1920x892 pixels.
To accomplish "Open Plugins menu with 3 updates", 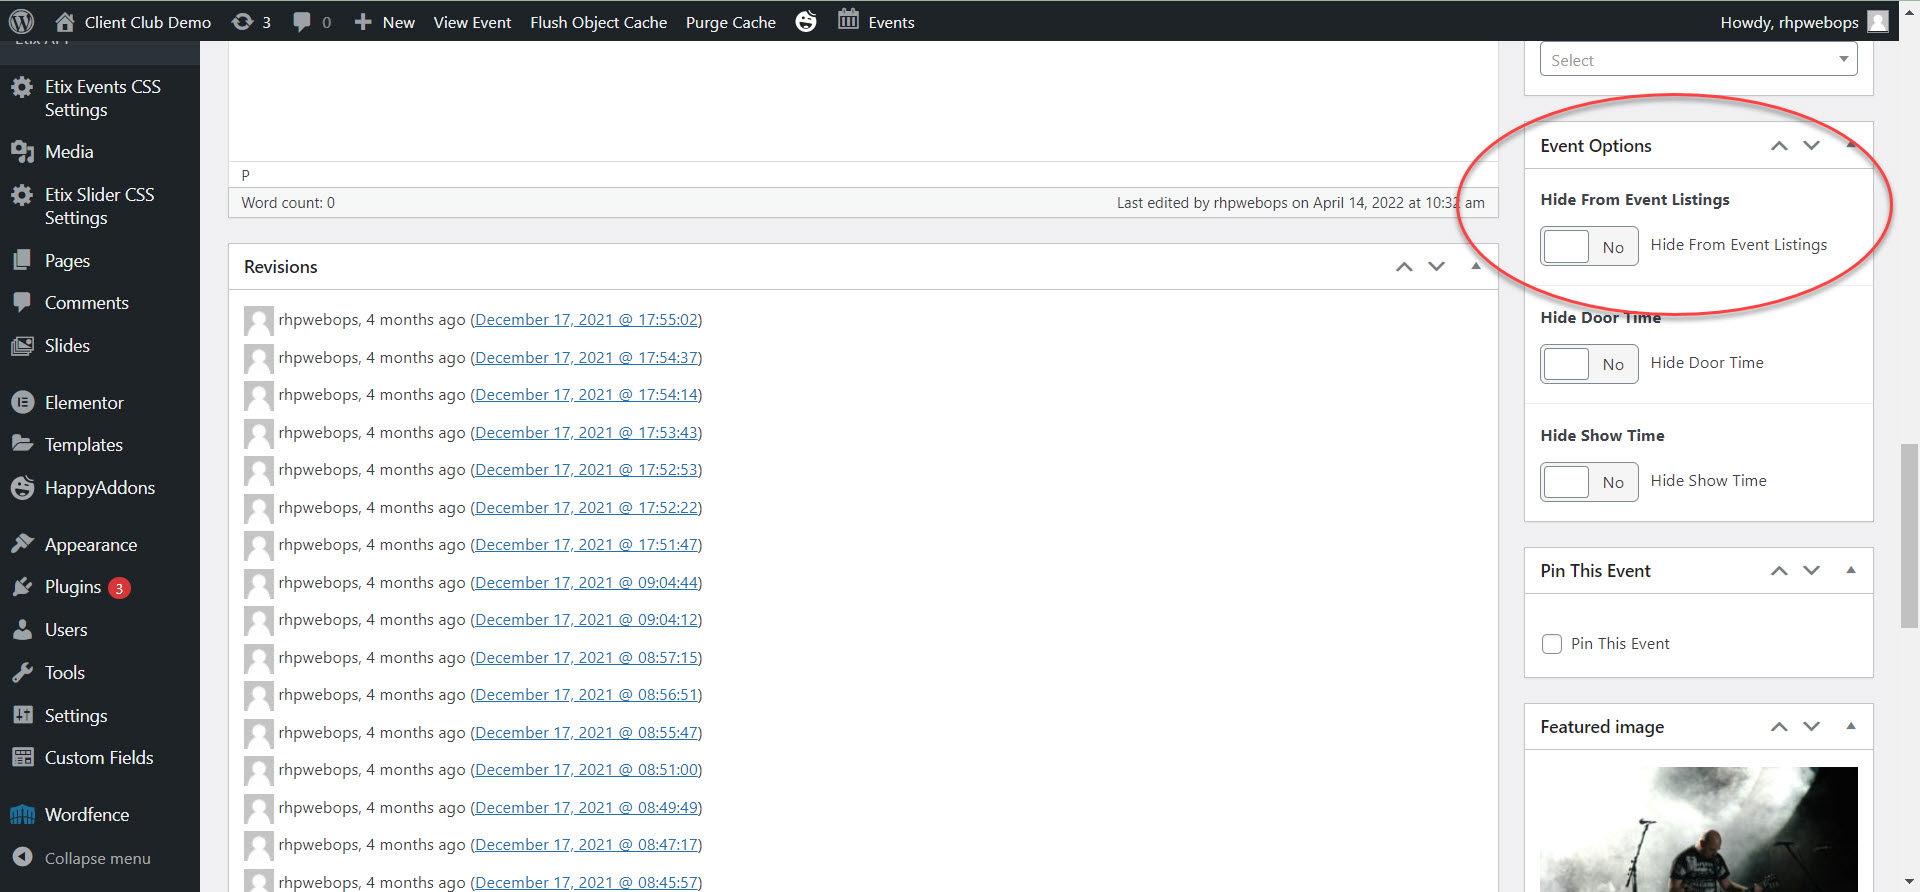I will pyautogui.click(x=73, y=587).
